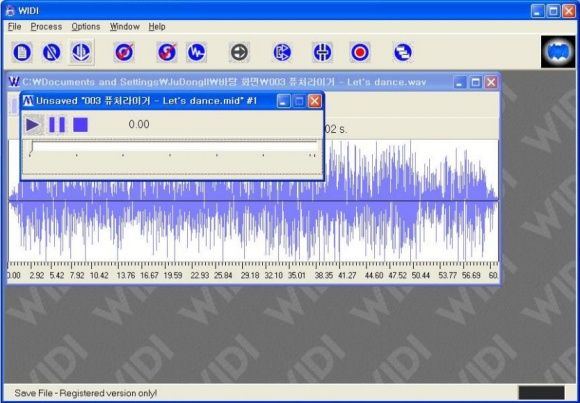Viewport: 580px width, 403px height.
Task: Close the main WIDI window
Action: click(x=569, y=11)
